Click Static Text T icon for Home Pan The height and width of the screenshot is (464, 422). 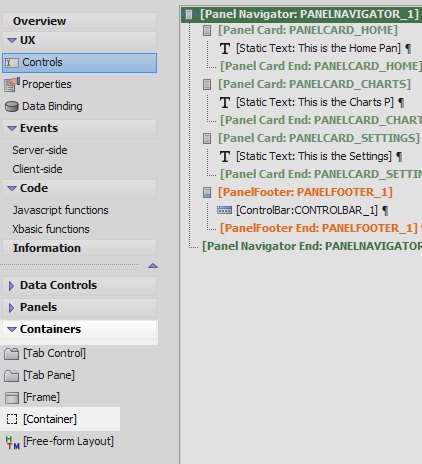point(225,49)
